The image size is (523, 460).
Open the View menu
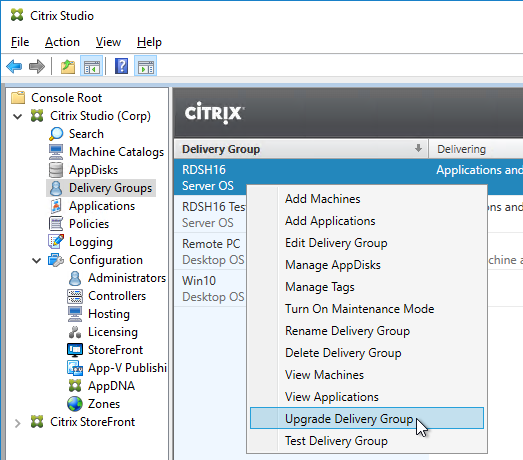[108, 42]
